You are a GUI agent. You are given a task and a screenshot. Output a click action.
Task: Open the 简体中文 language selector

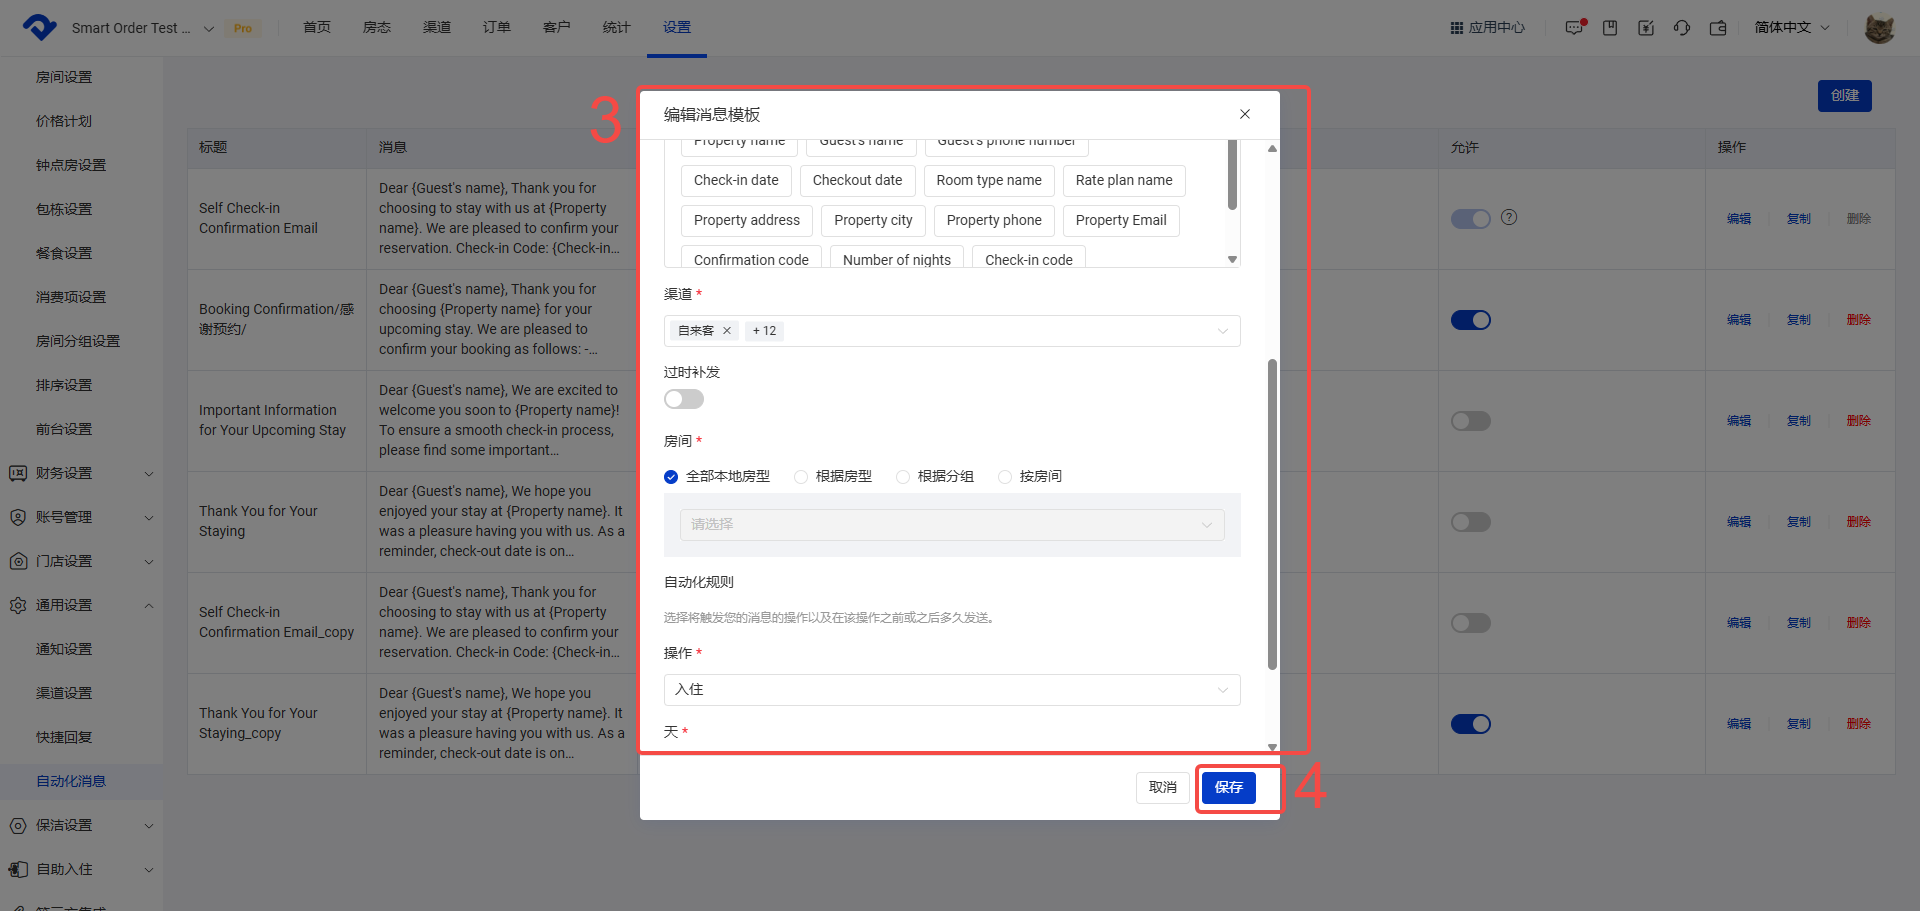[x=1792, y=28]
